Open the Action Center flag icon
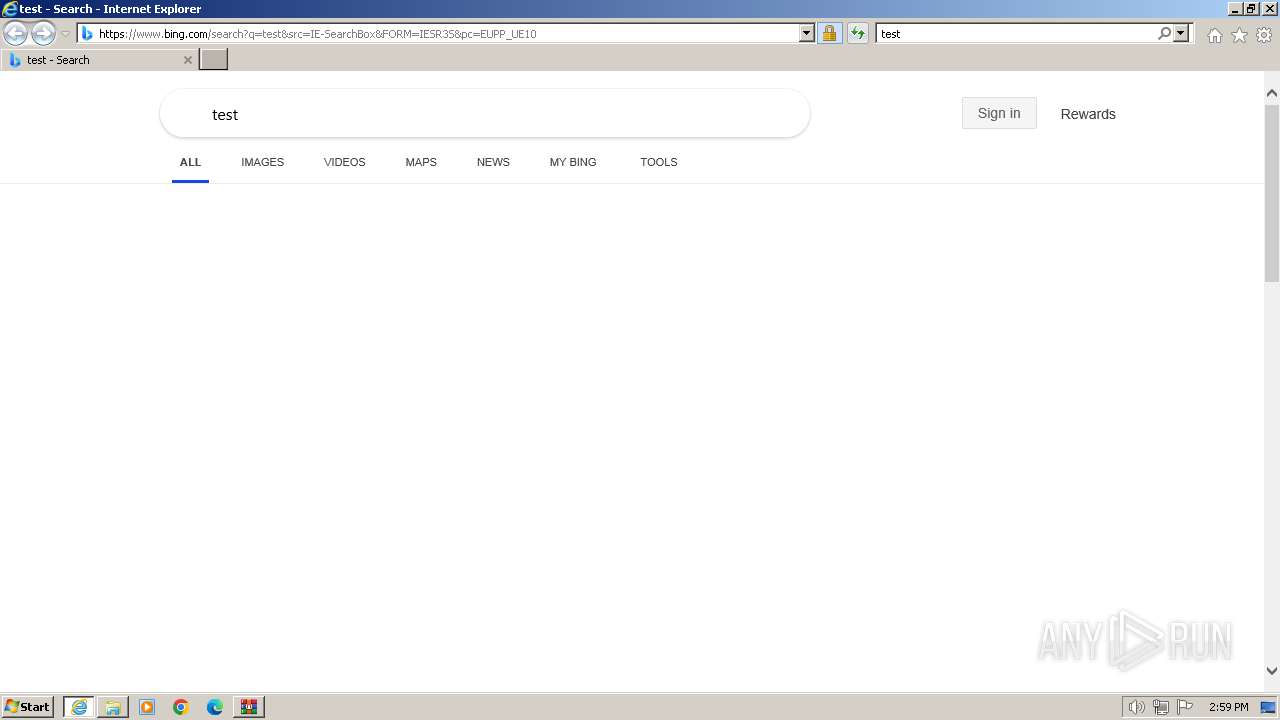The image size is (1280, 720). click(1185, 707)
